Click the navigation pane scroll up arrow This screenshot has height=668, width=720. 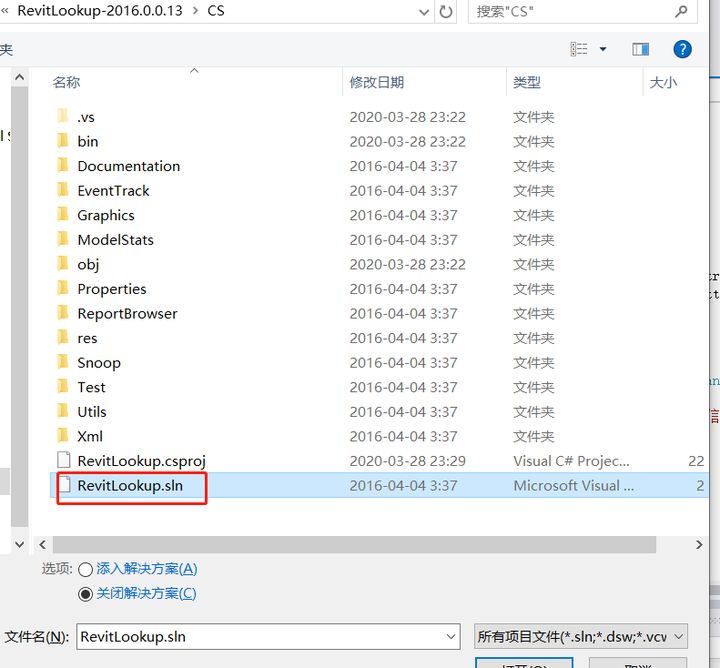pyautogui.click(x=19, y=77)
